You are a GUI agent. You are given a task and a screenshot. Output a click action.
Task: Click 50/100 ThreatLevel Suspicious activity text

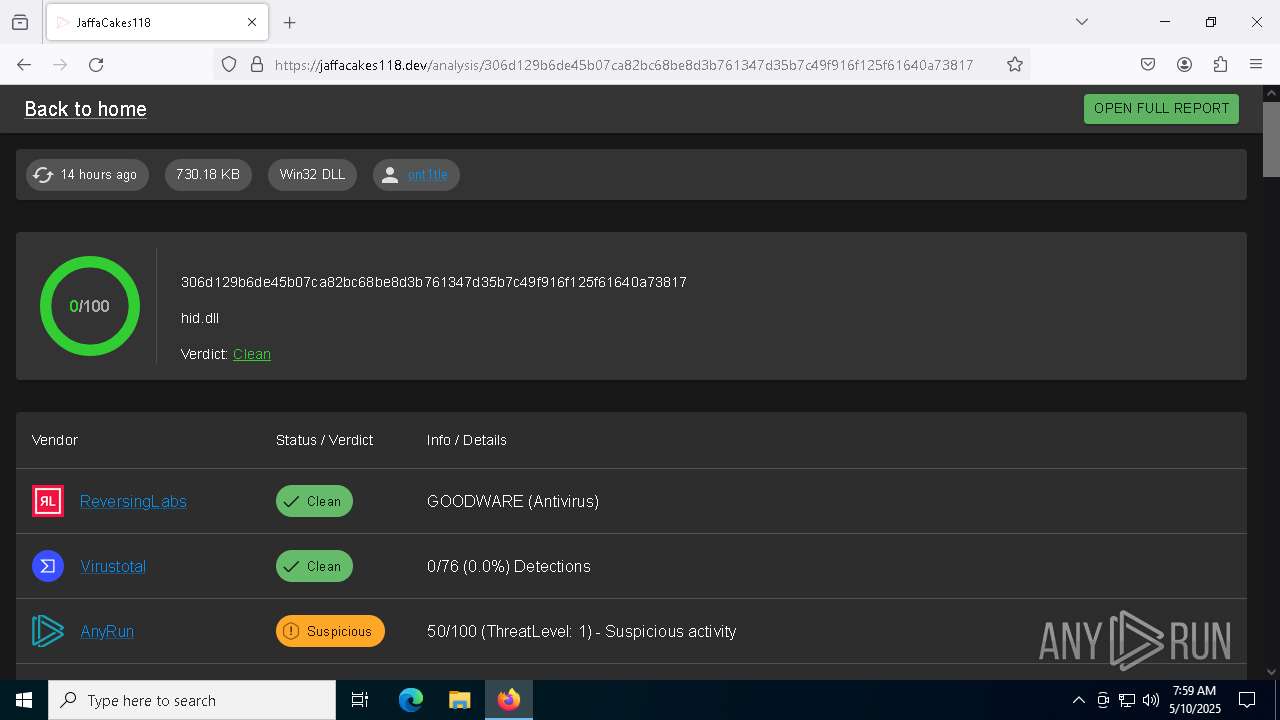(582, 631)
